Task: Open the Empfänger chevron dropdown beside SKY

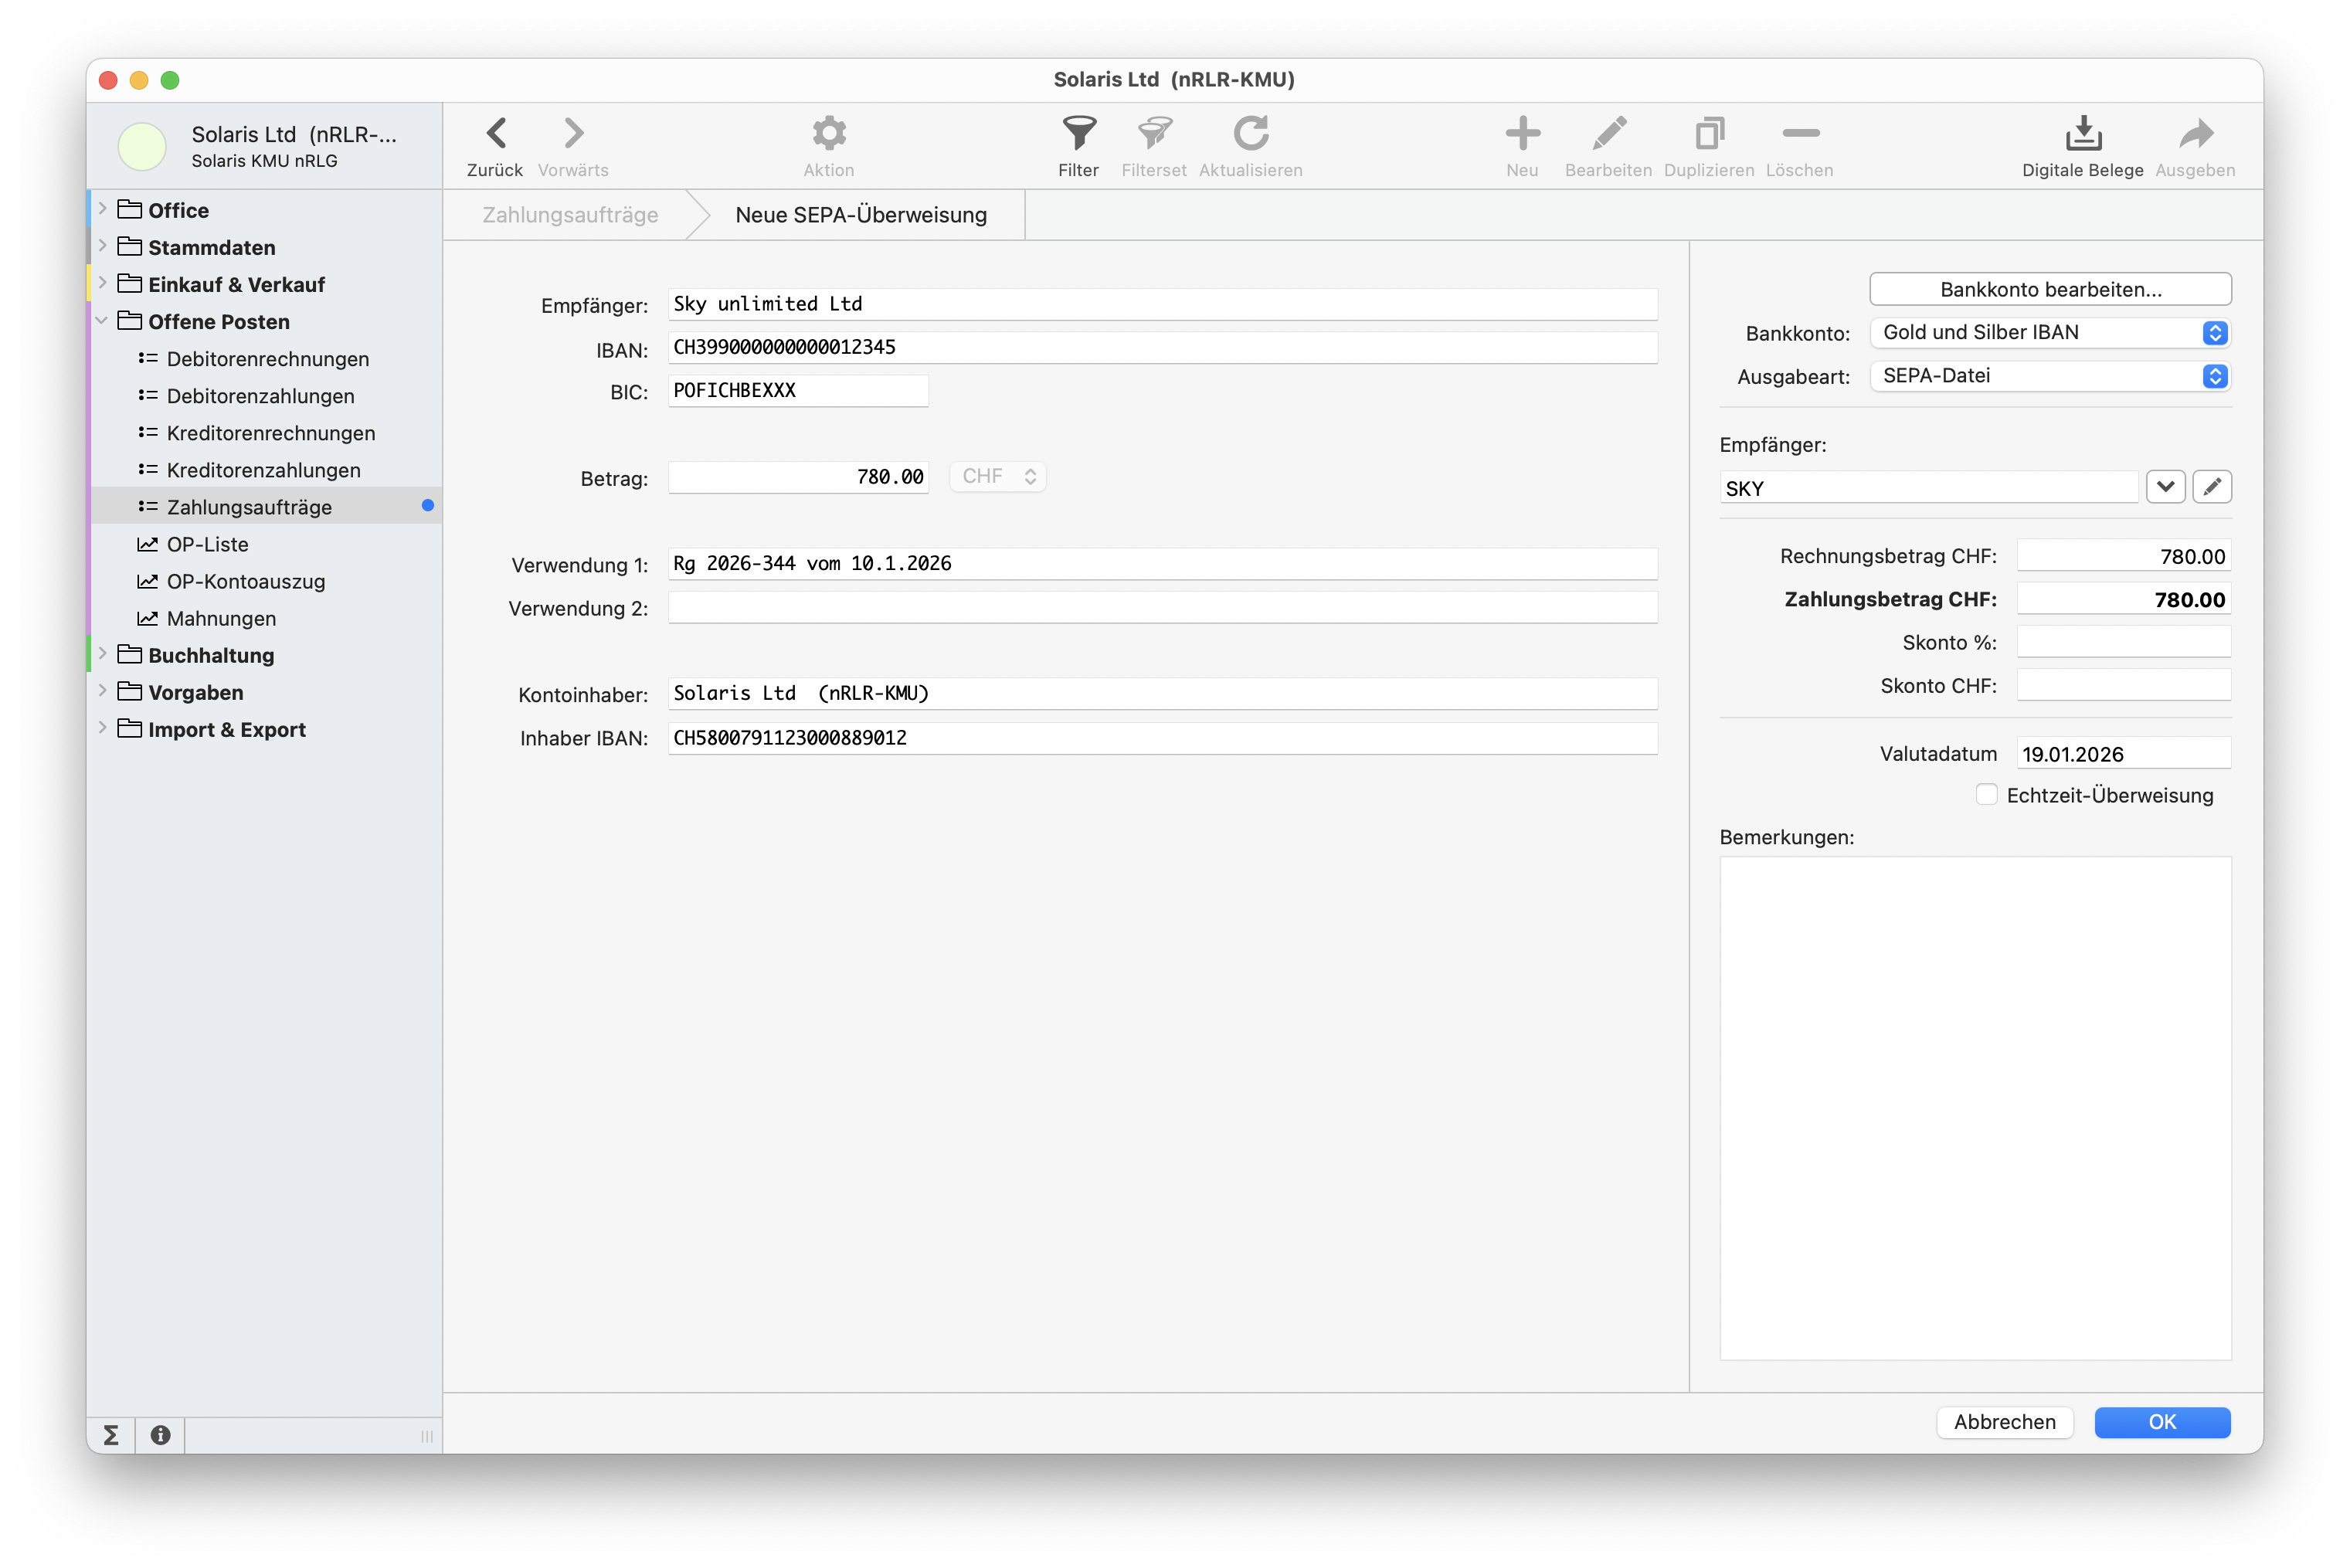Action: [2165, 487]
